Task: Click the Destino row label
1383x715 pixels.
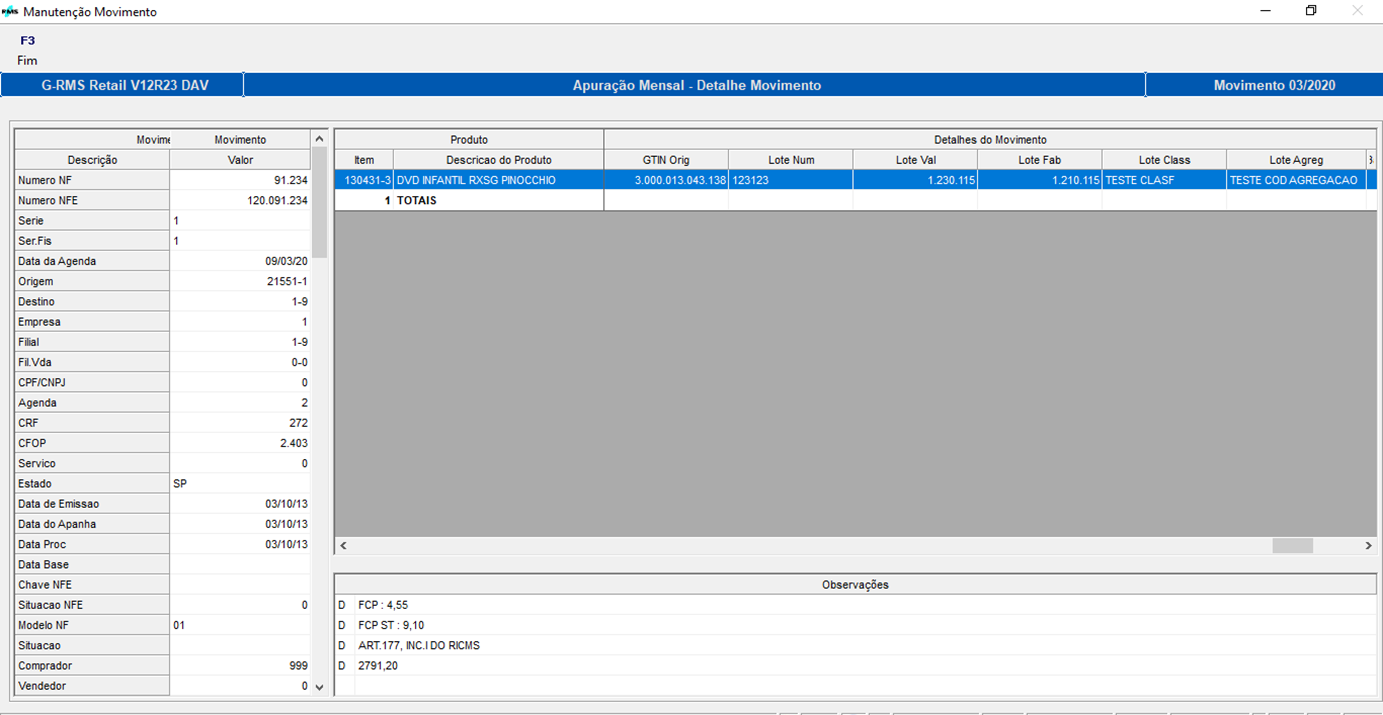Action: tap(92, 301)
